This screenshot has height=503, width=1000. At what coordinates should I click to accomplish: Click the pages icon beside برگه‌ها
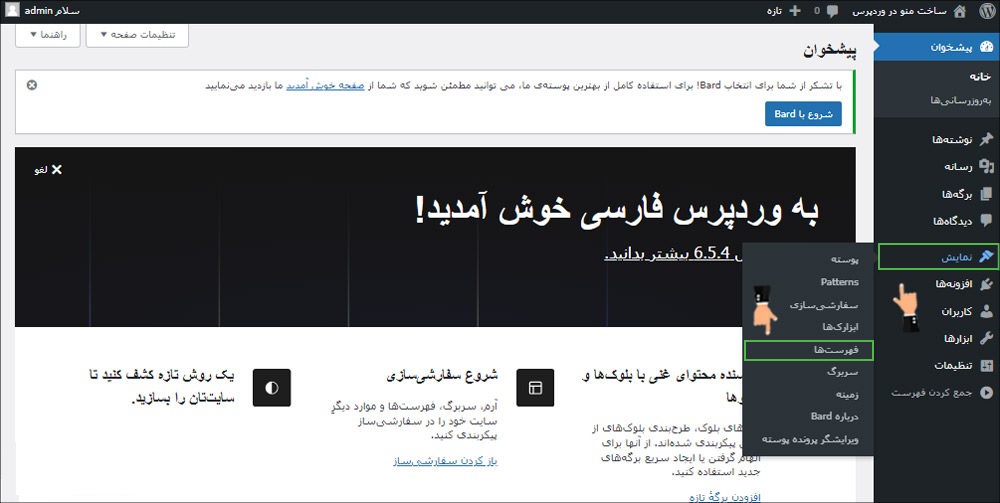986,194
